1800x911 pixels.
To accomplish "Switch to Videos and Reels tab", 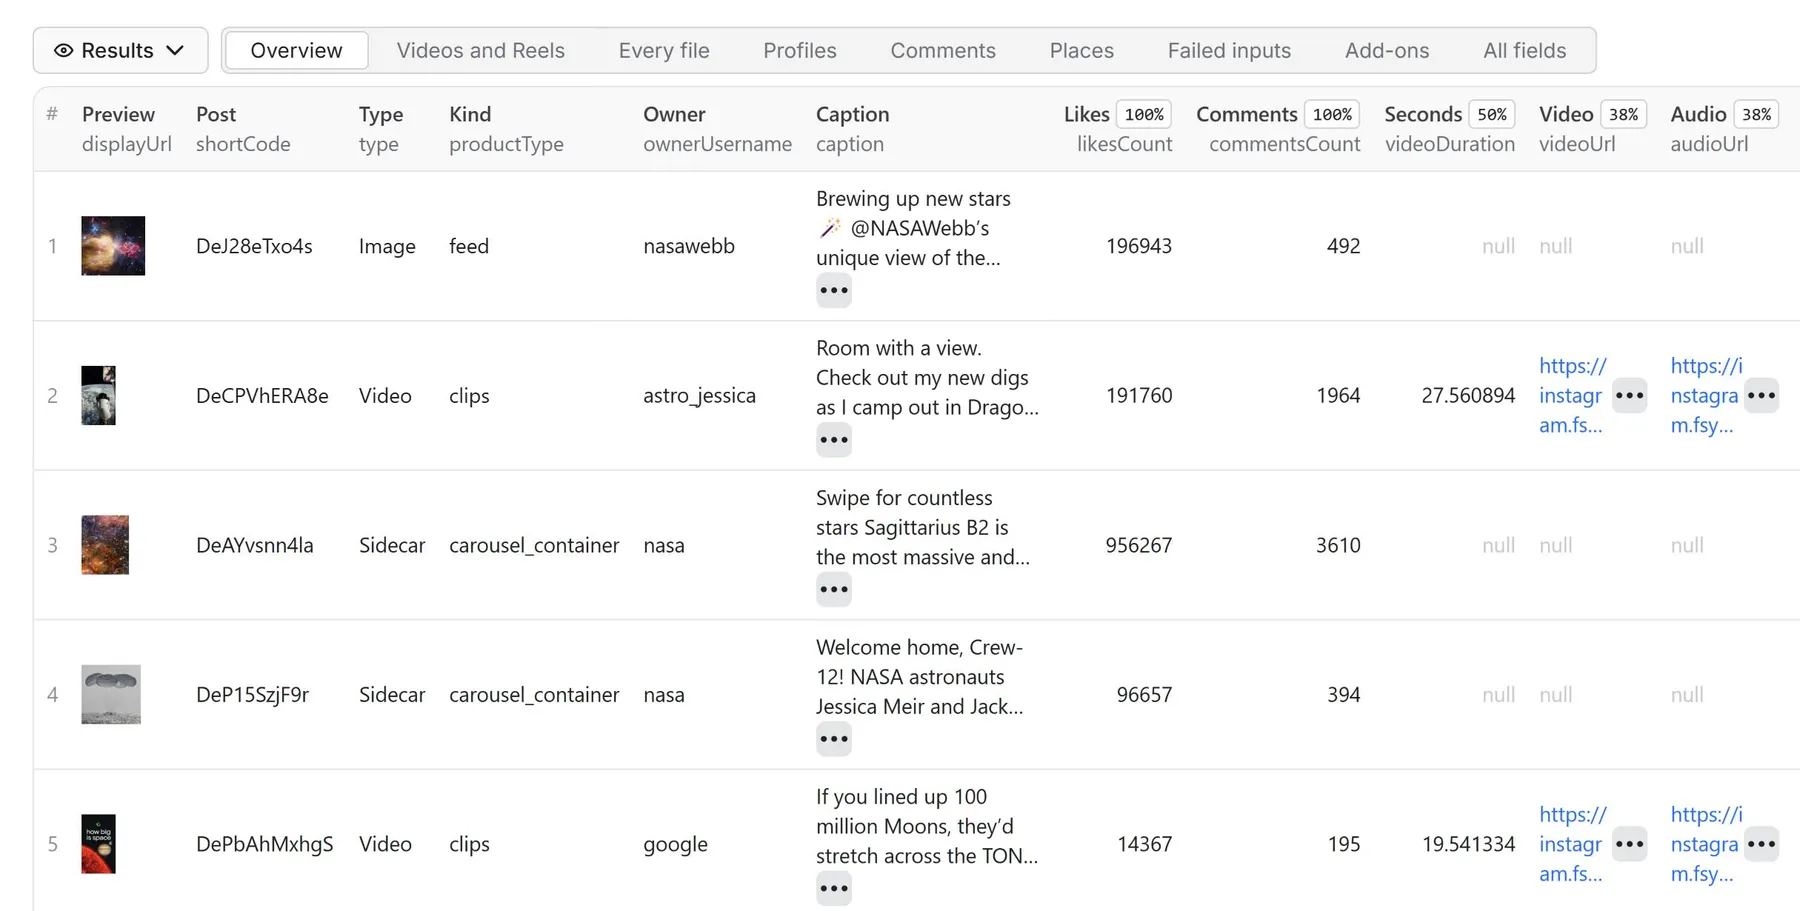I will (x=480, y=50).
